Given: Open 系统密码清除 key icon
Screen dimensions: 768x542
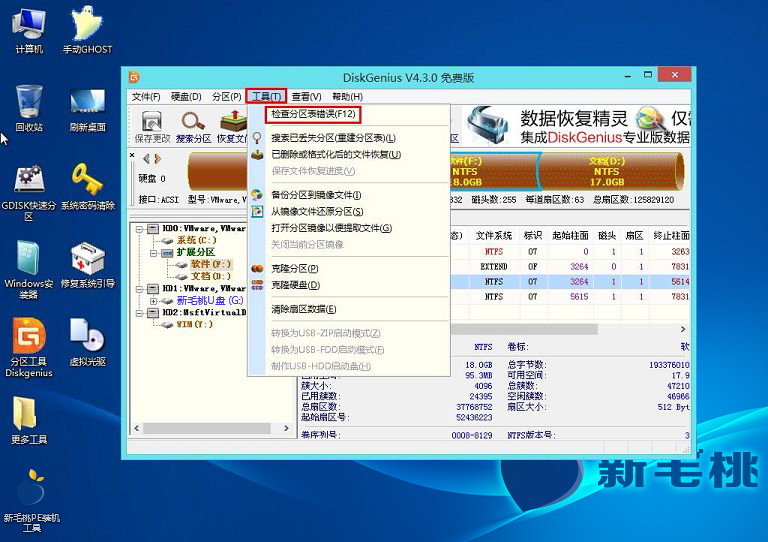Looking at the screenshot, I should click(87, 187).
